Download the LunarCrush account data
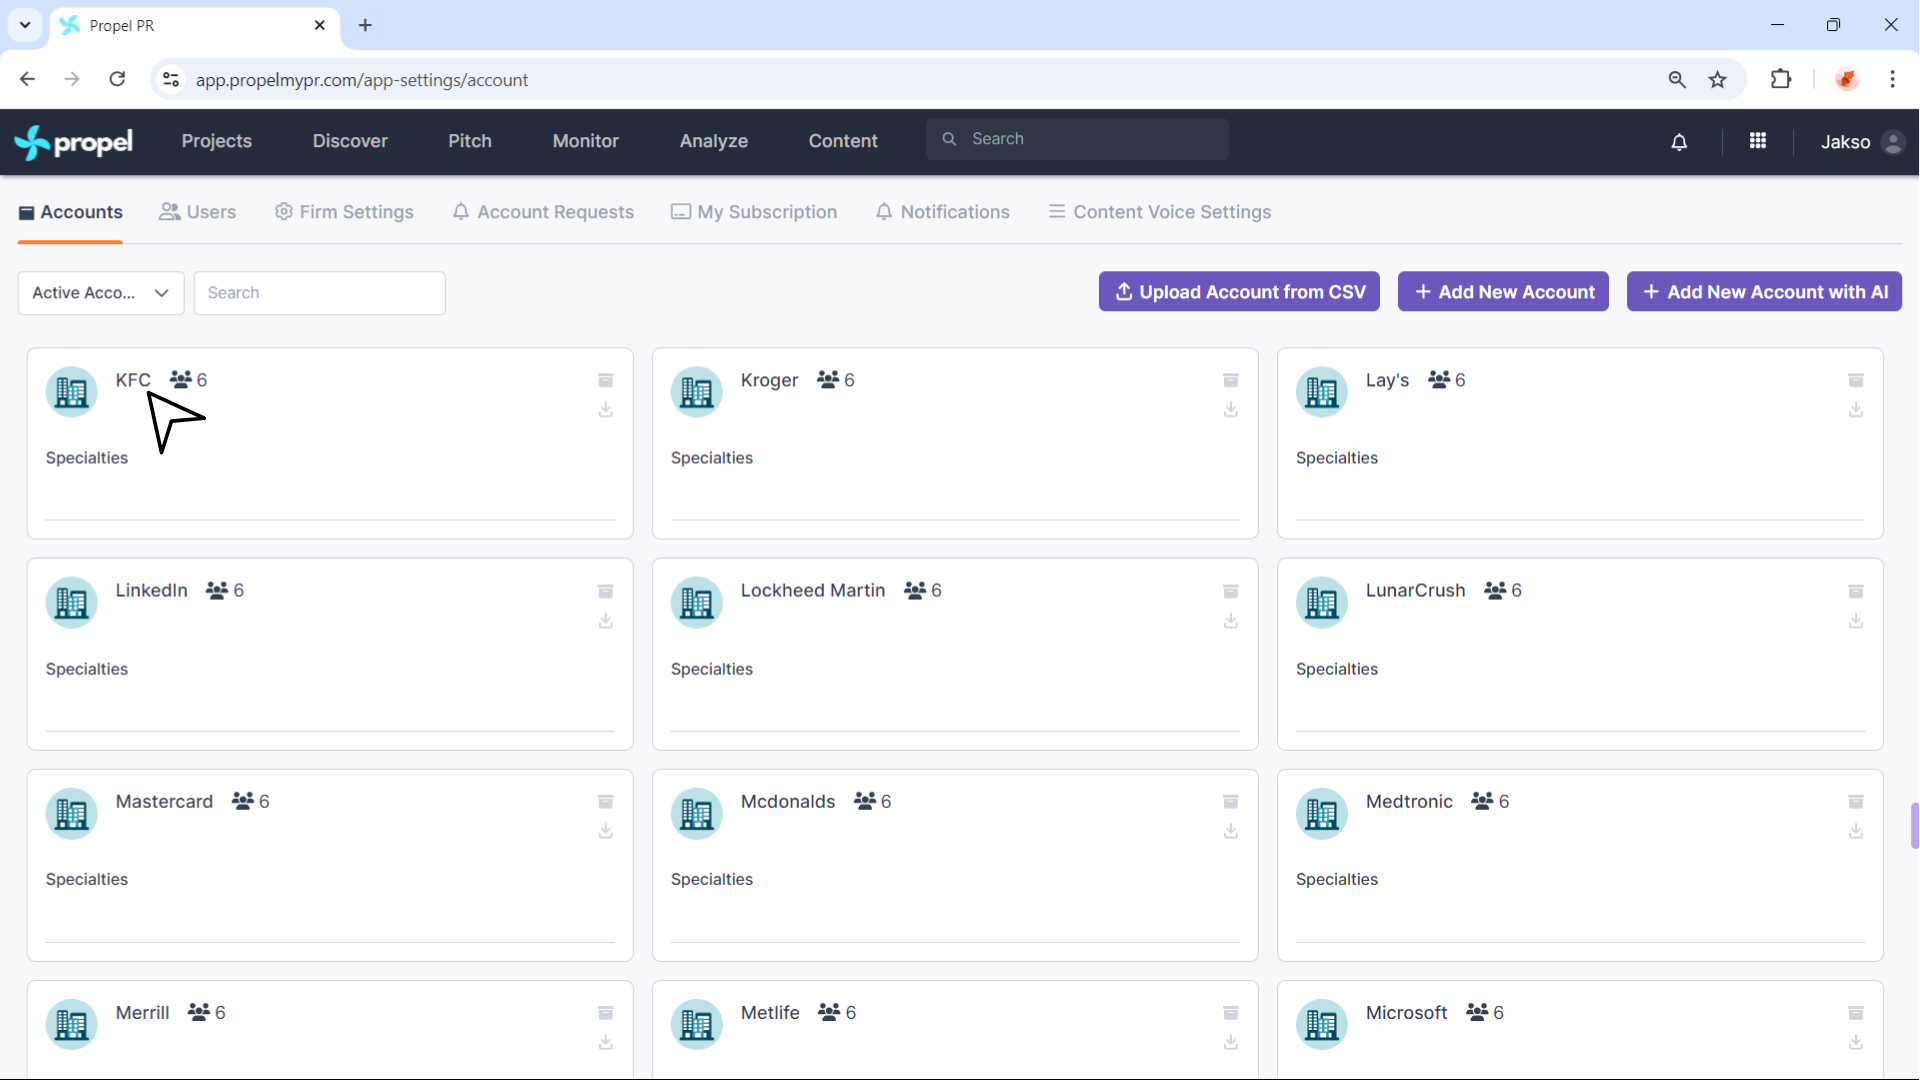1920x1080 pixels. point(1855,621)
